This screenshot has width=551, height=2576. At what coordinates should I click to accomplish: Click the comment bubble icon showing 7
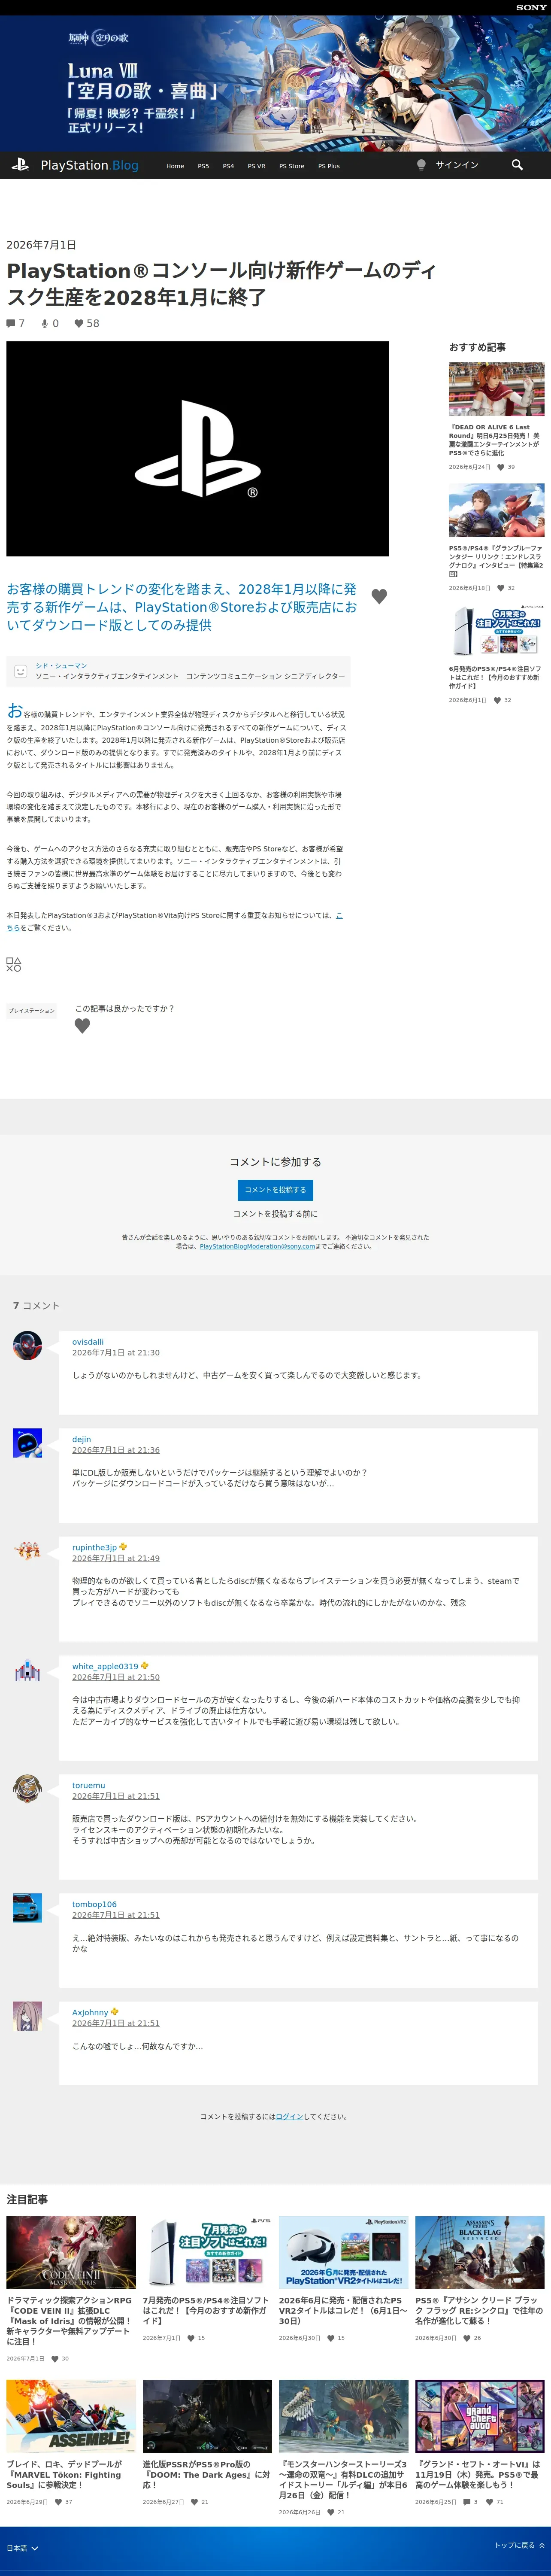click(x=11, y=324)
